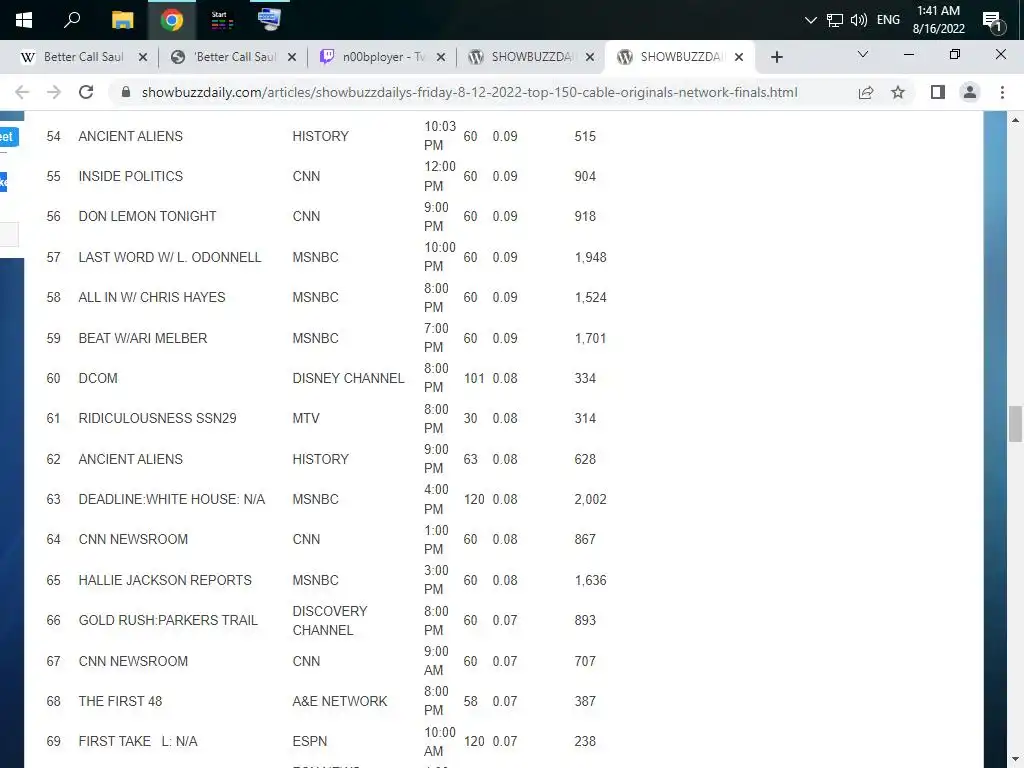Select ANCIENT ALIENS in row 54
Viewport: 1024px width, 768px height.
pyautogui.click(x=131, y=136)
